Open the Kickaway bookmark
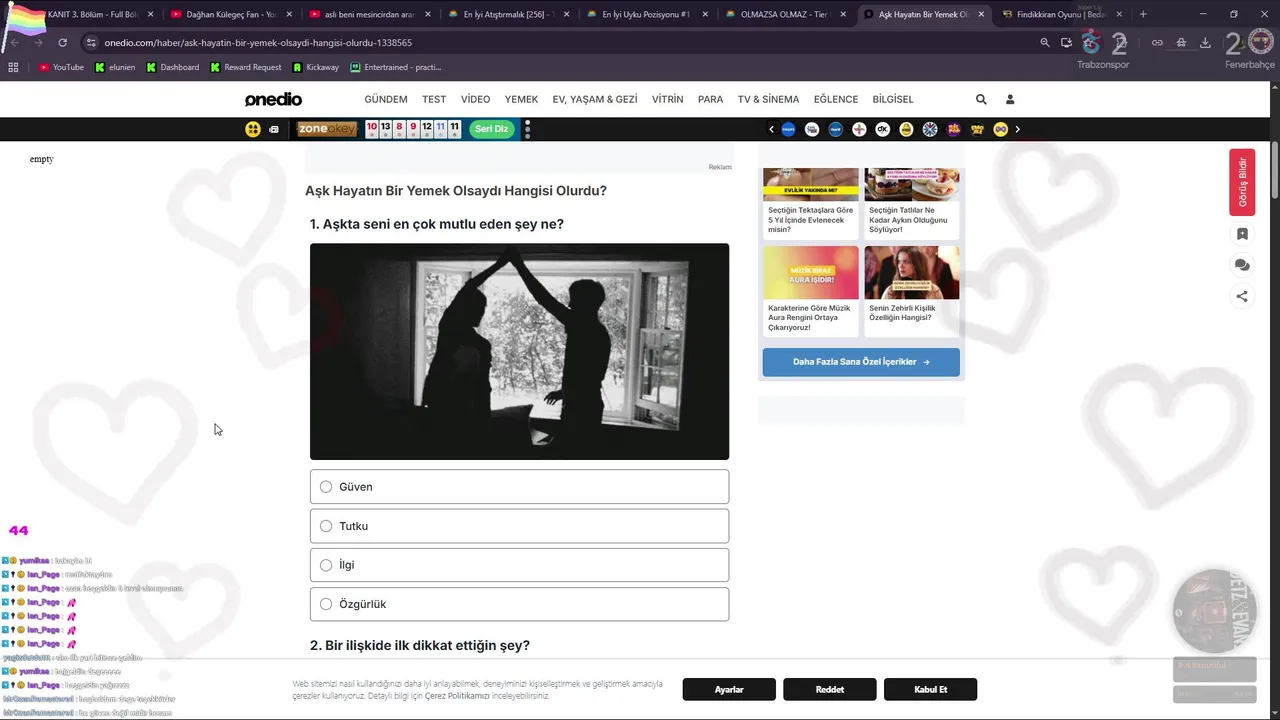Viewport: 1280px width, 720px height. pyautogui.click(x=316, y=67)
